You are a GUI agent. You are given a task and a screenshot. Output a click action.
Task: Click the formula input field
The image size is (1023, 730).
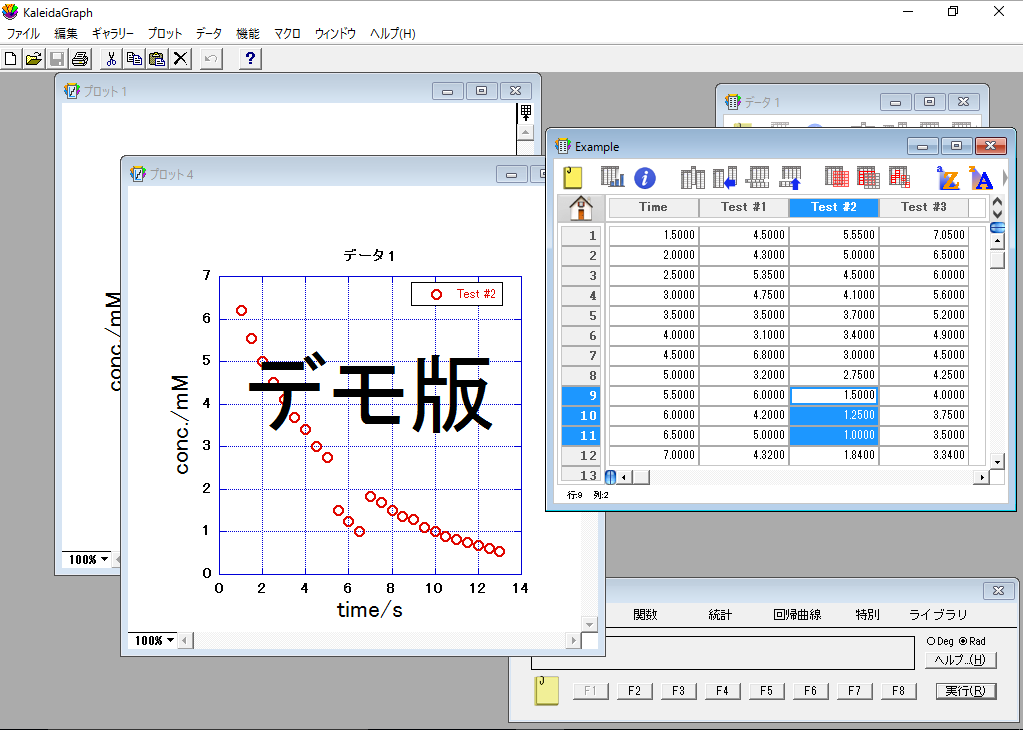coord(723,652)
